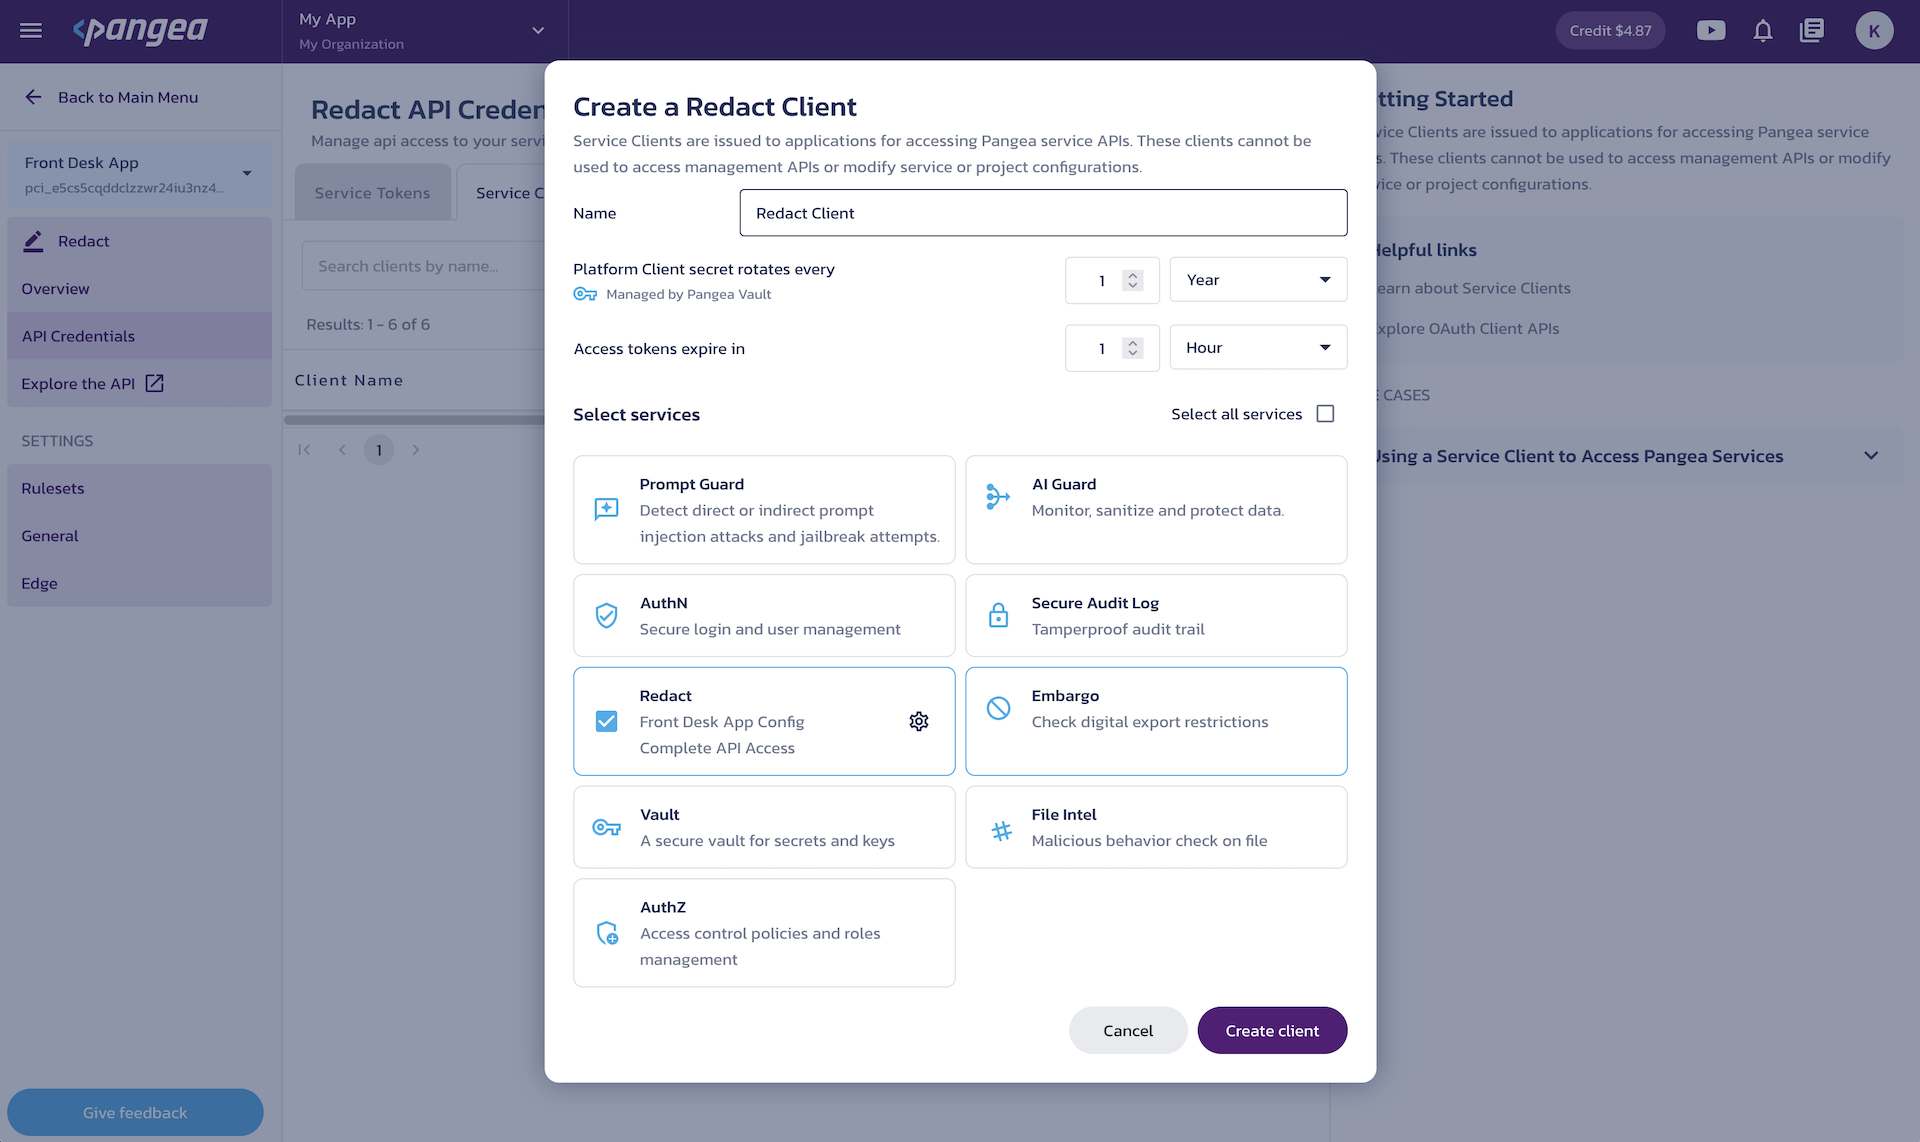Click the horizontal scrollbar under Client Name
The width and height of the screenshot is (1920, 1142).
click(x=414, y=420)
